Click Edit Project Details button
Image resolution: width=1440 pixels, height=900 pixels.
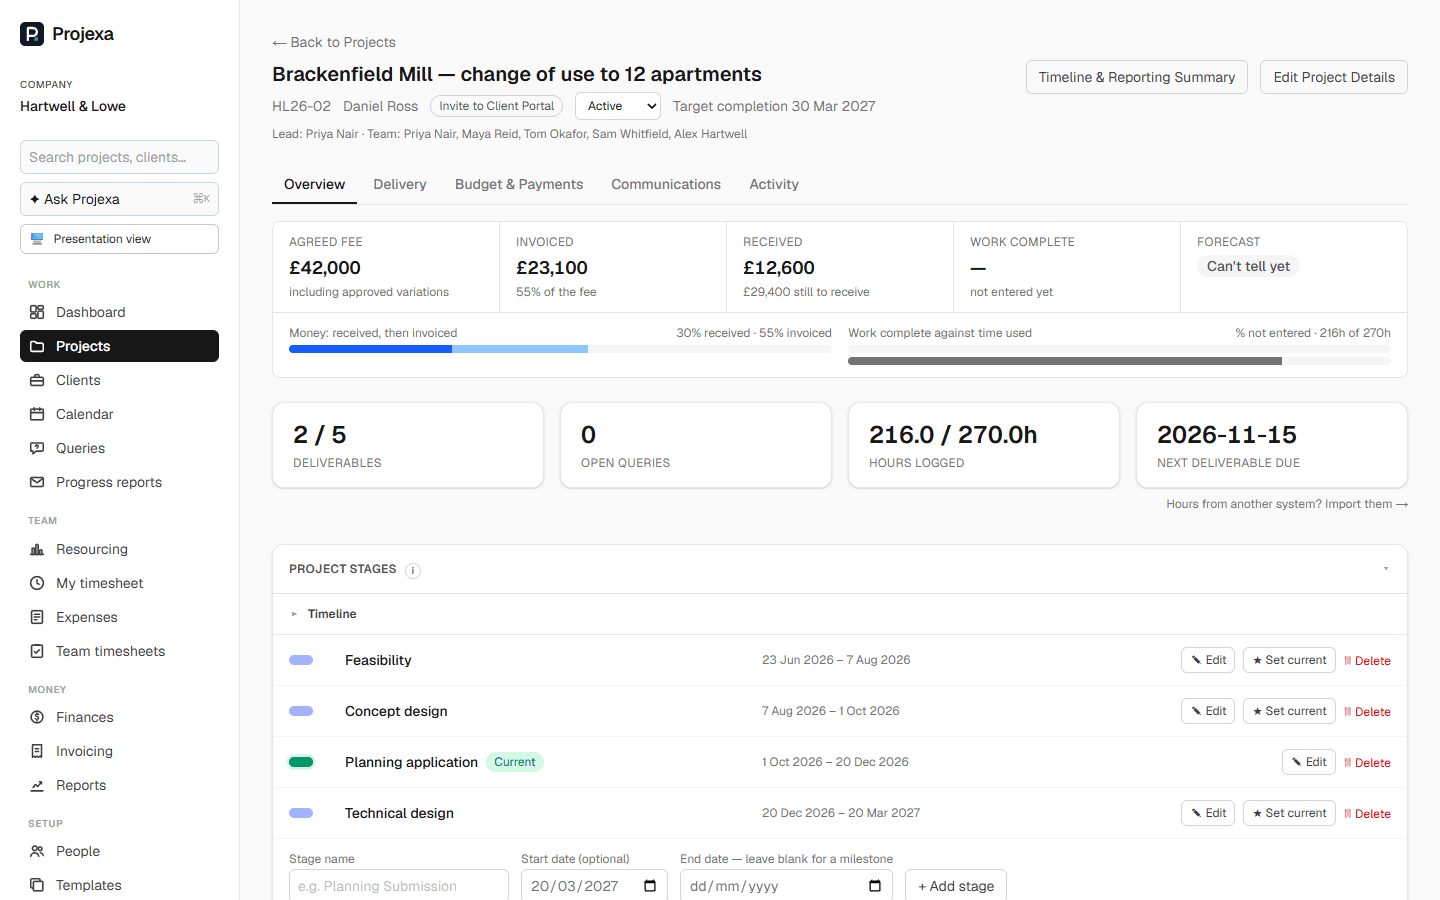click(1334, 77)
